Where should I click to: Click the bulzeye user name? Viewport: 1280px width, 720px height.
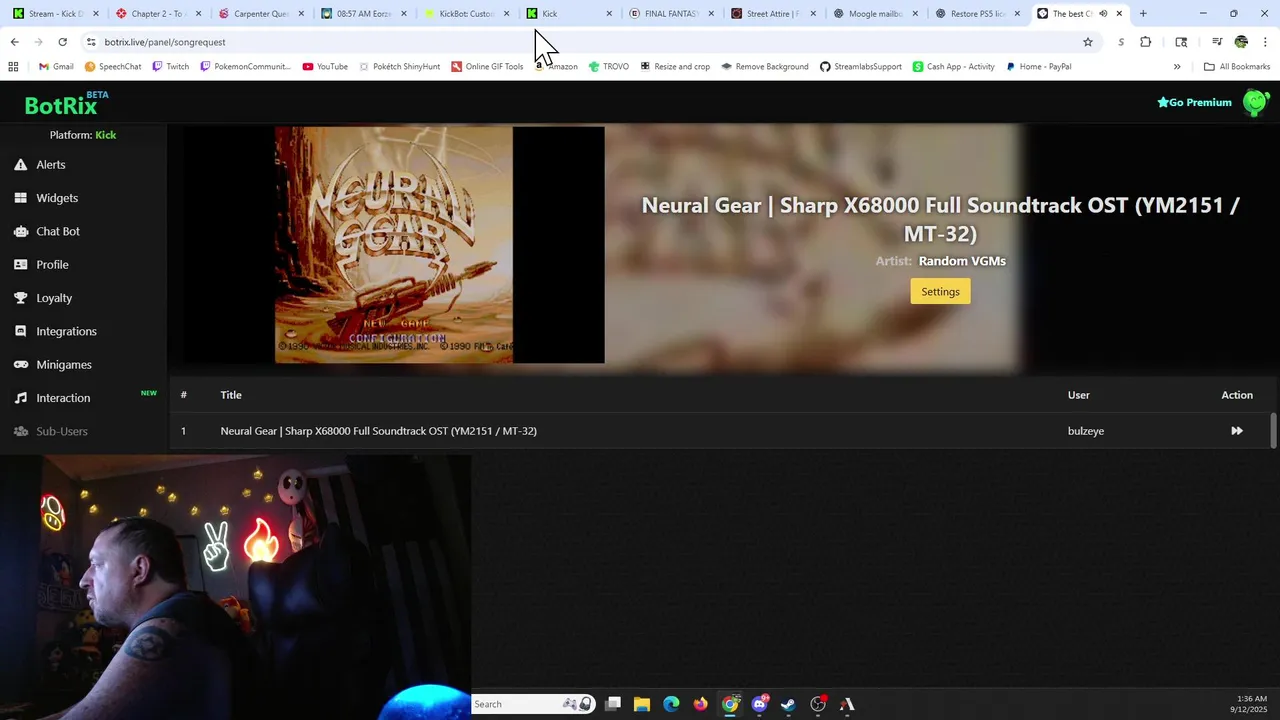click(1086, 431)
